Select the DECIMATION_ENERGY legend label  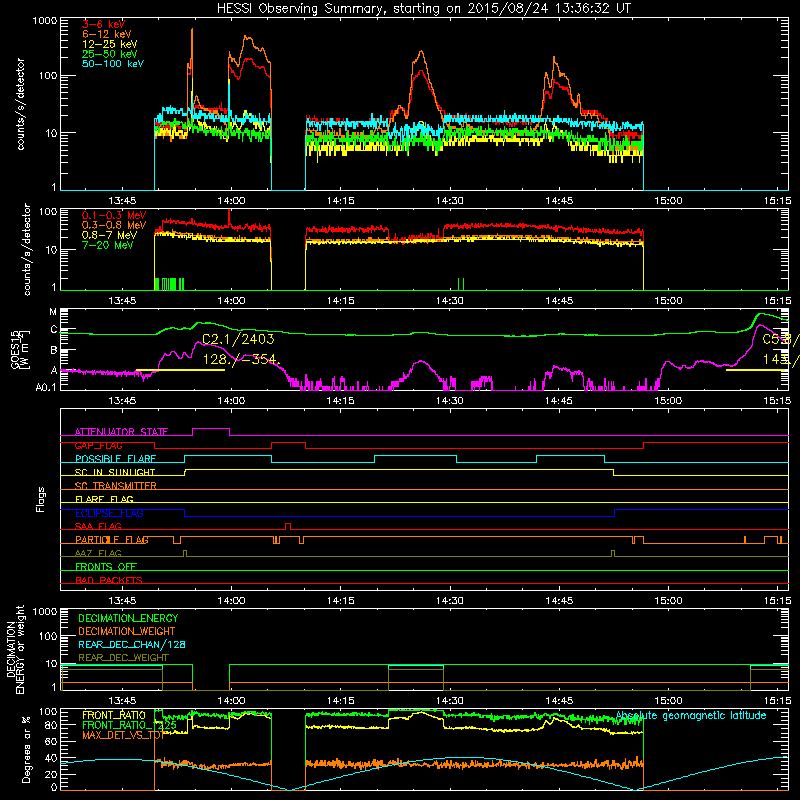click(128, 618)
